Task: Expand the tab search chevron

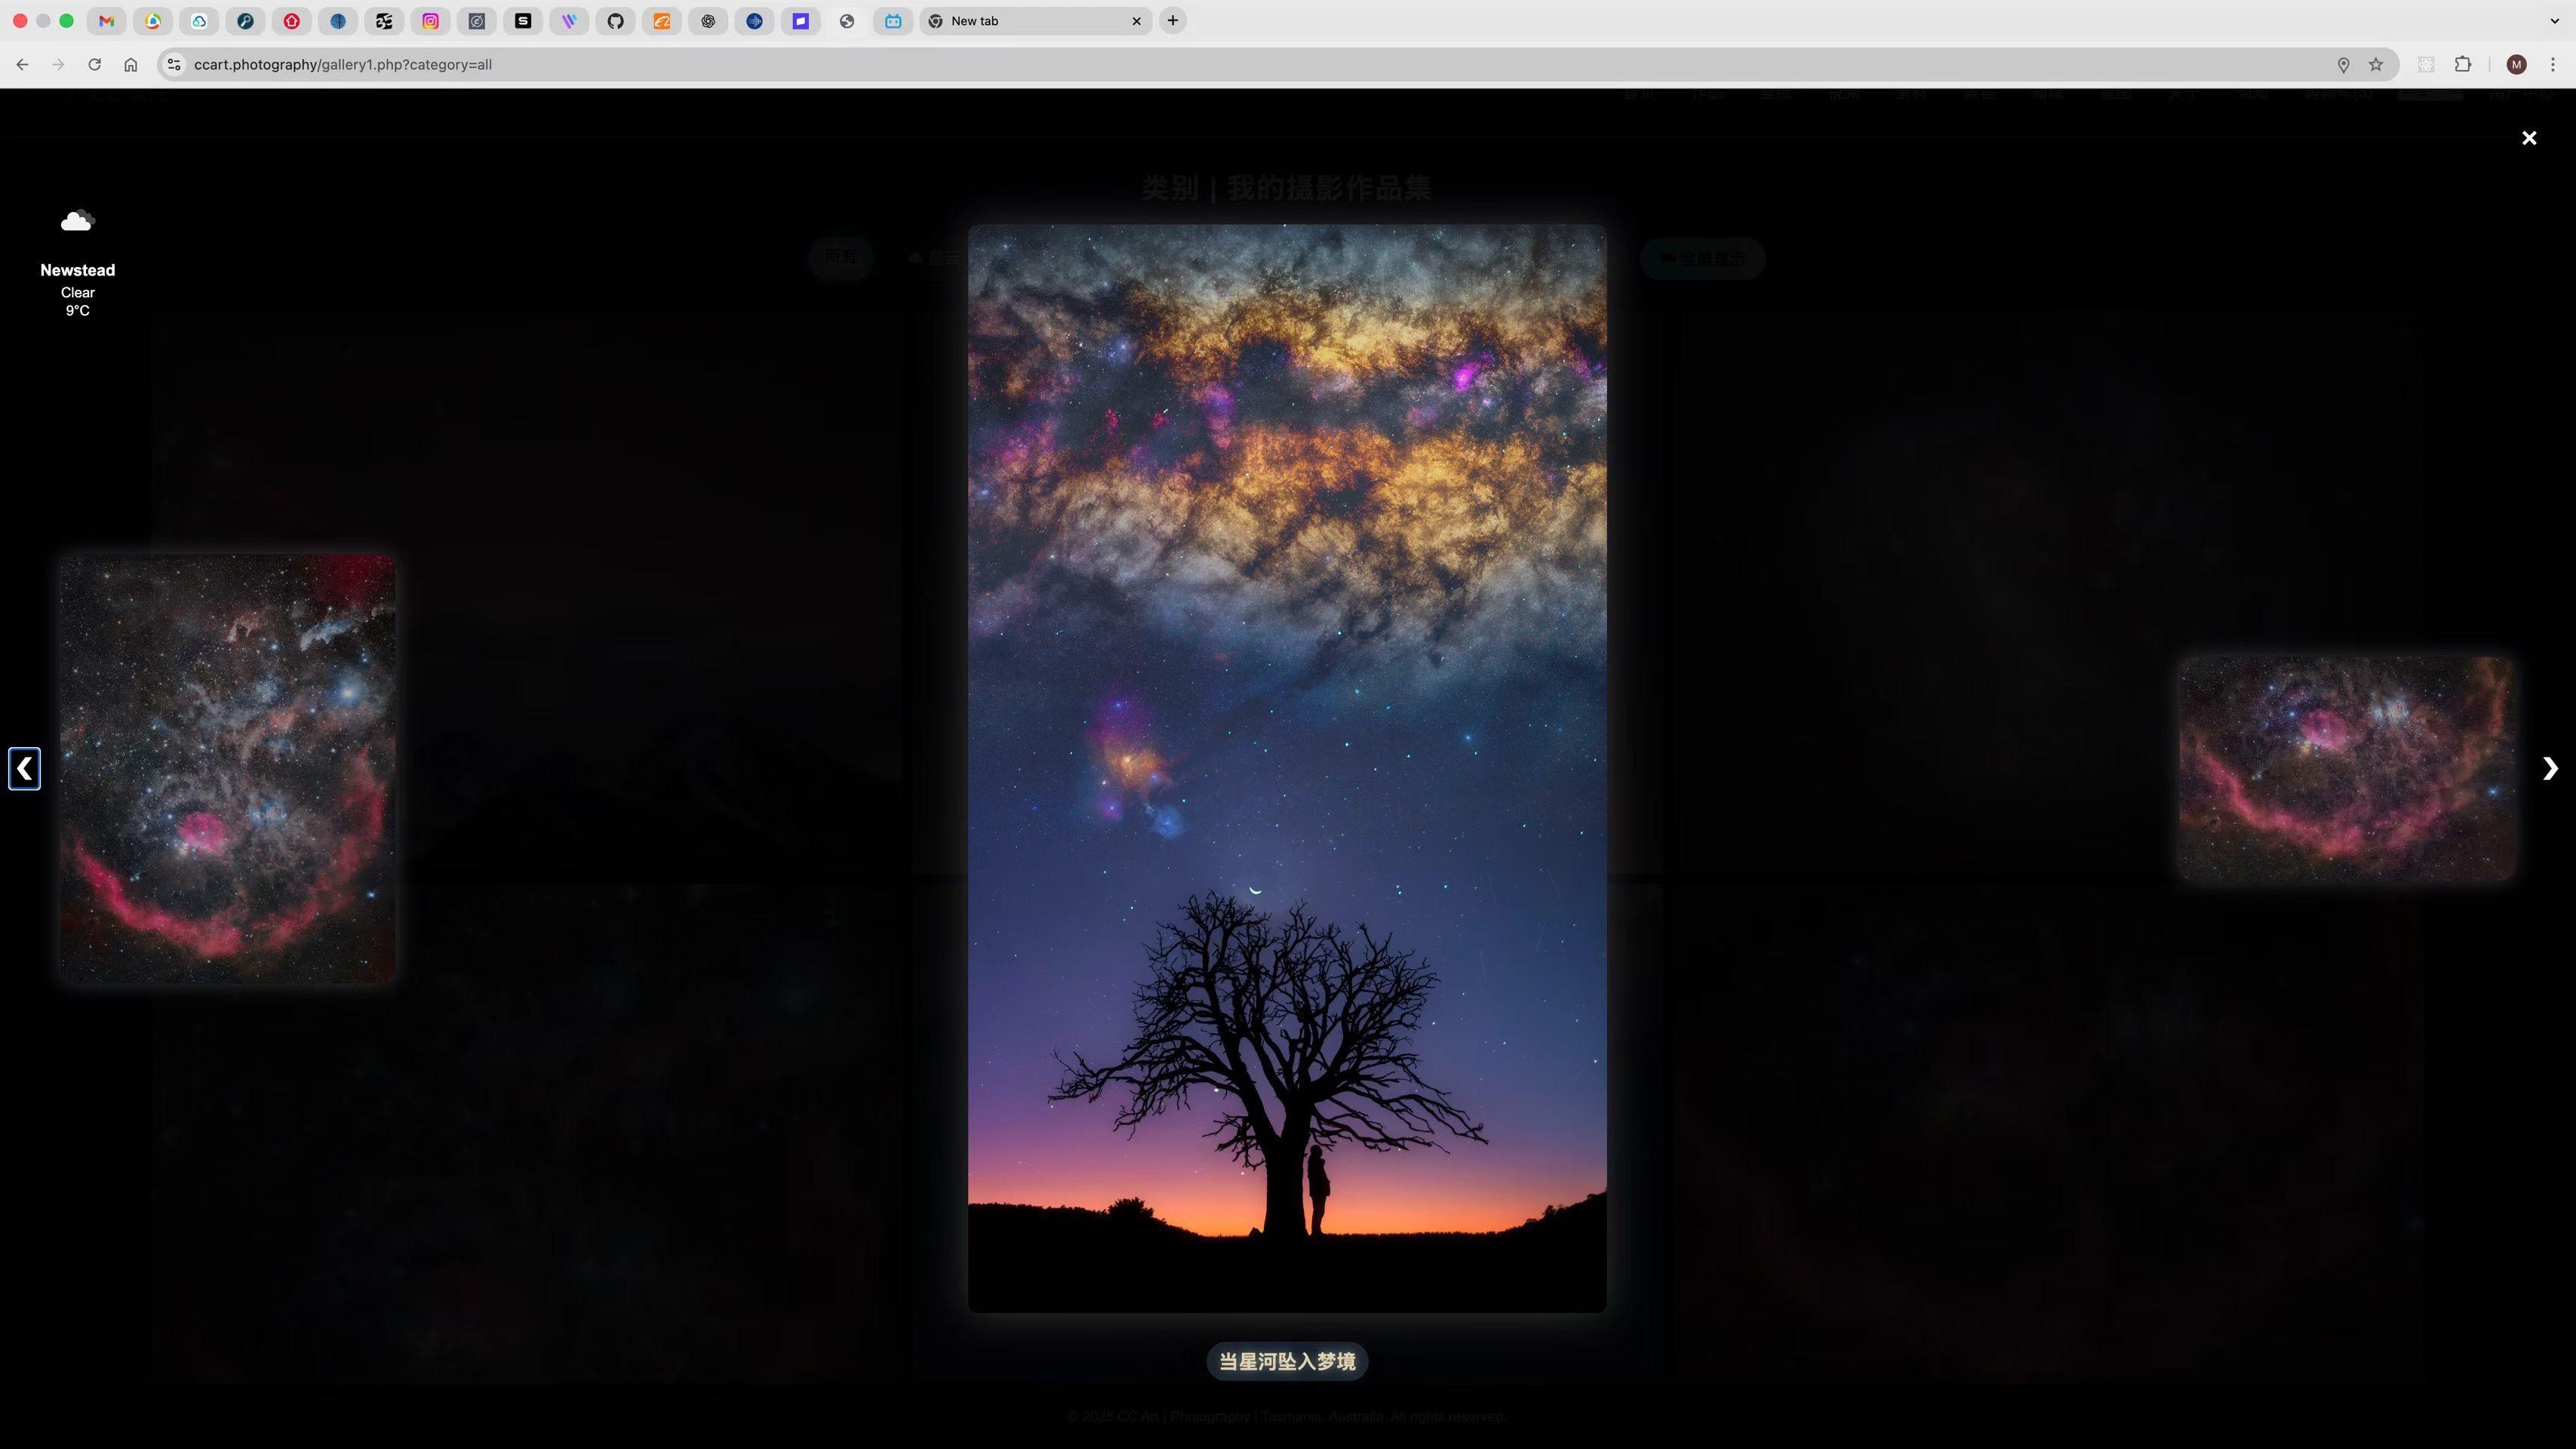Action: (2554, 21)
